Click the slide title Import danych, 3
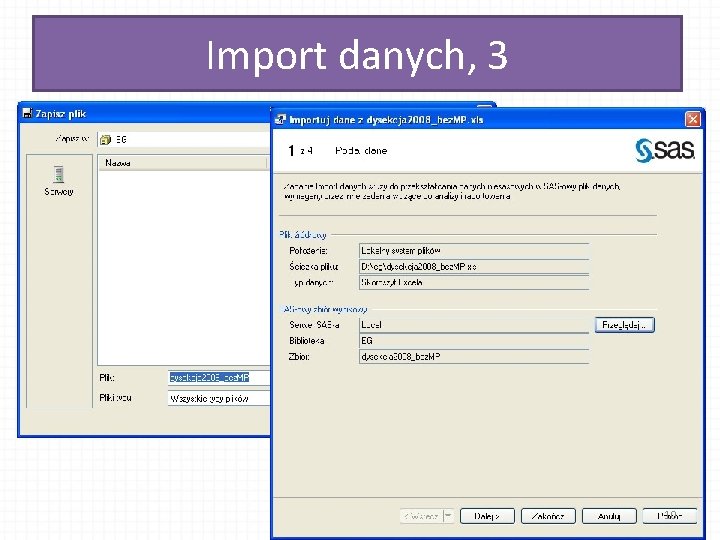Screen dimensions: 720x540 357,55
